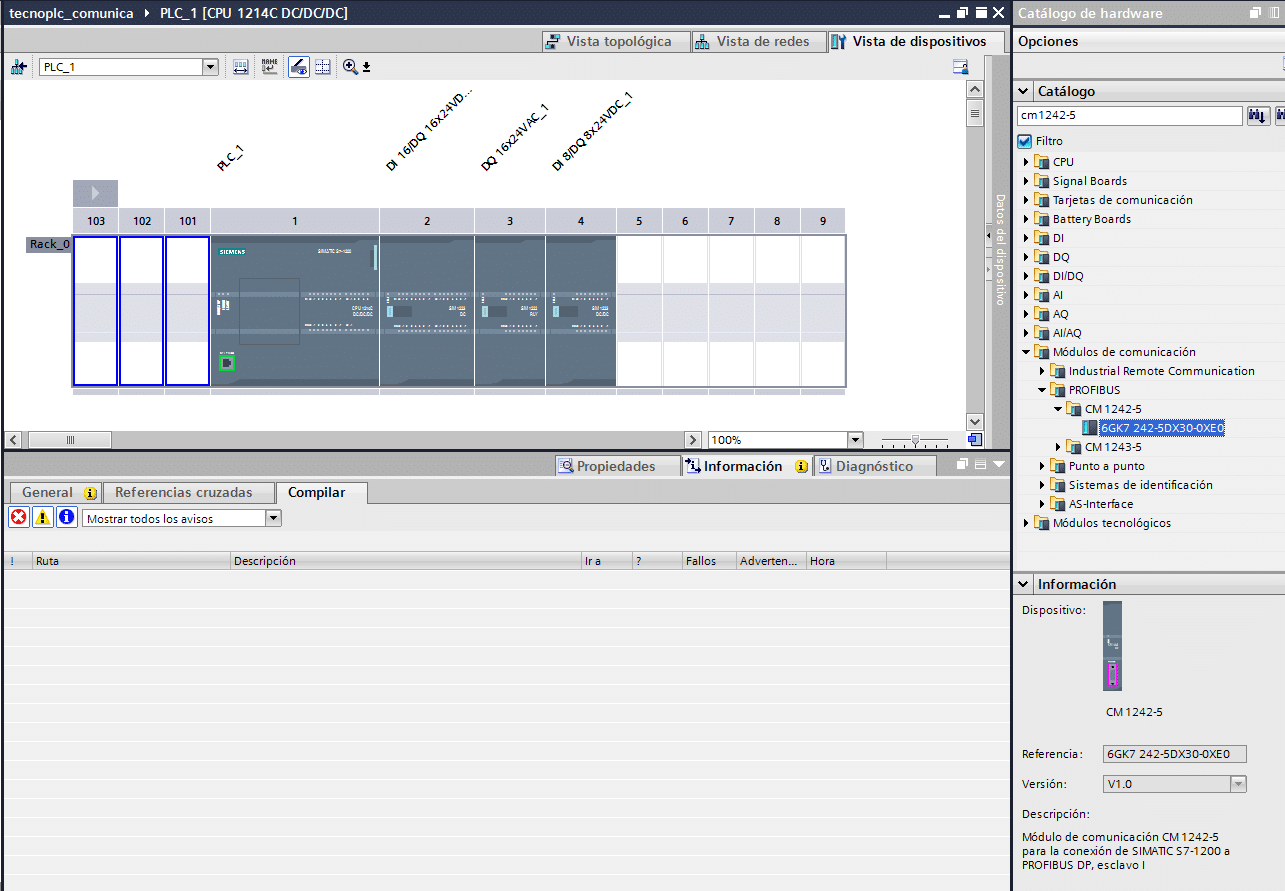Expand Tarjetas de comunicación folder
This screenshot has height=891, width=1285.
pyautogui.click(x=1026, y=200)
